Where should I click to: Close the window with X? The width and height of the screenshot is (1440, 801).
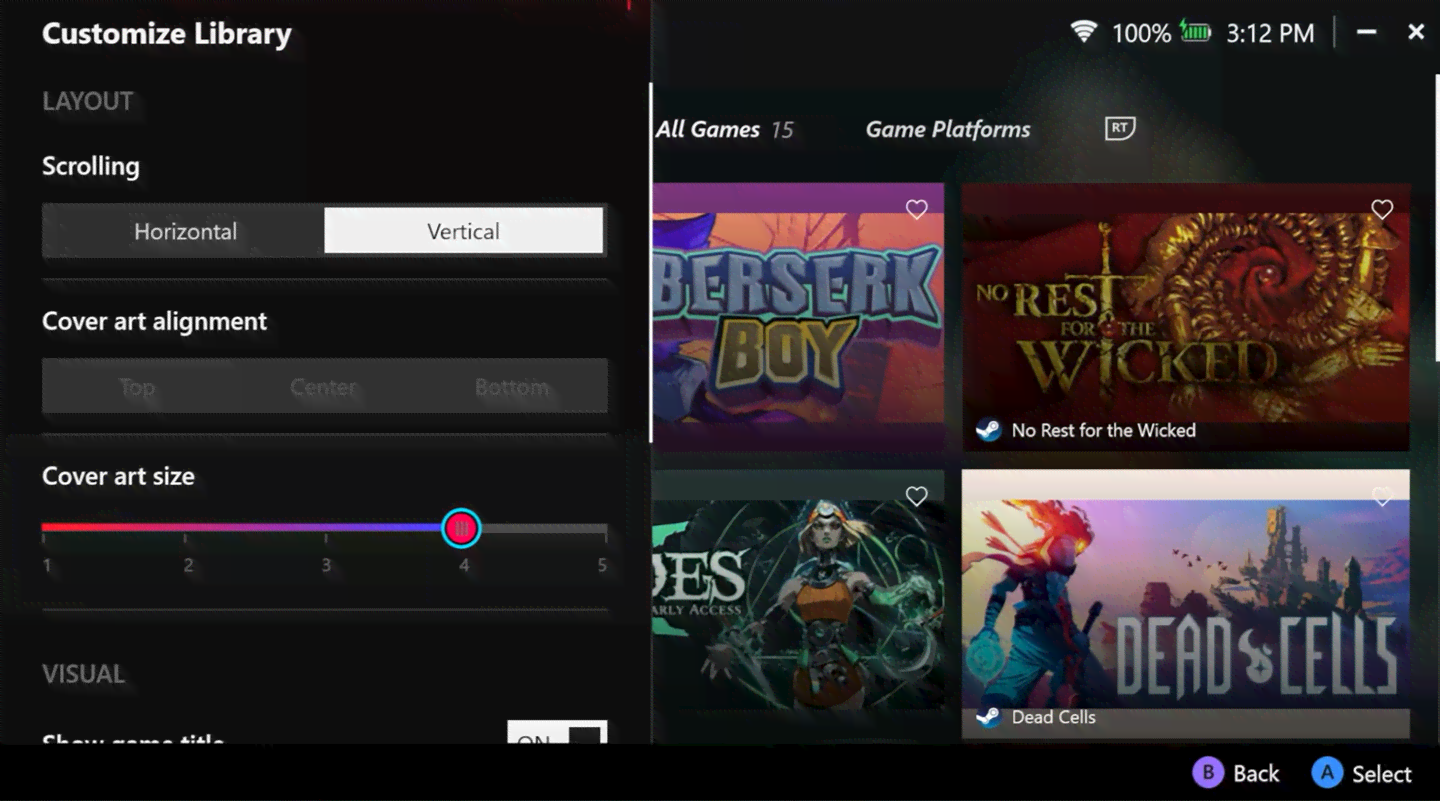pos(1416,32)
